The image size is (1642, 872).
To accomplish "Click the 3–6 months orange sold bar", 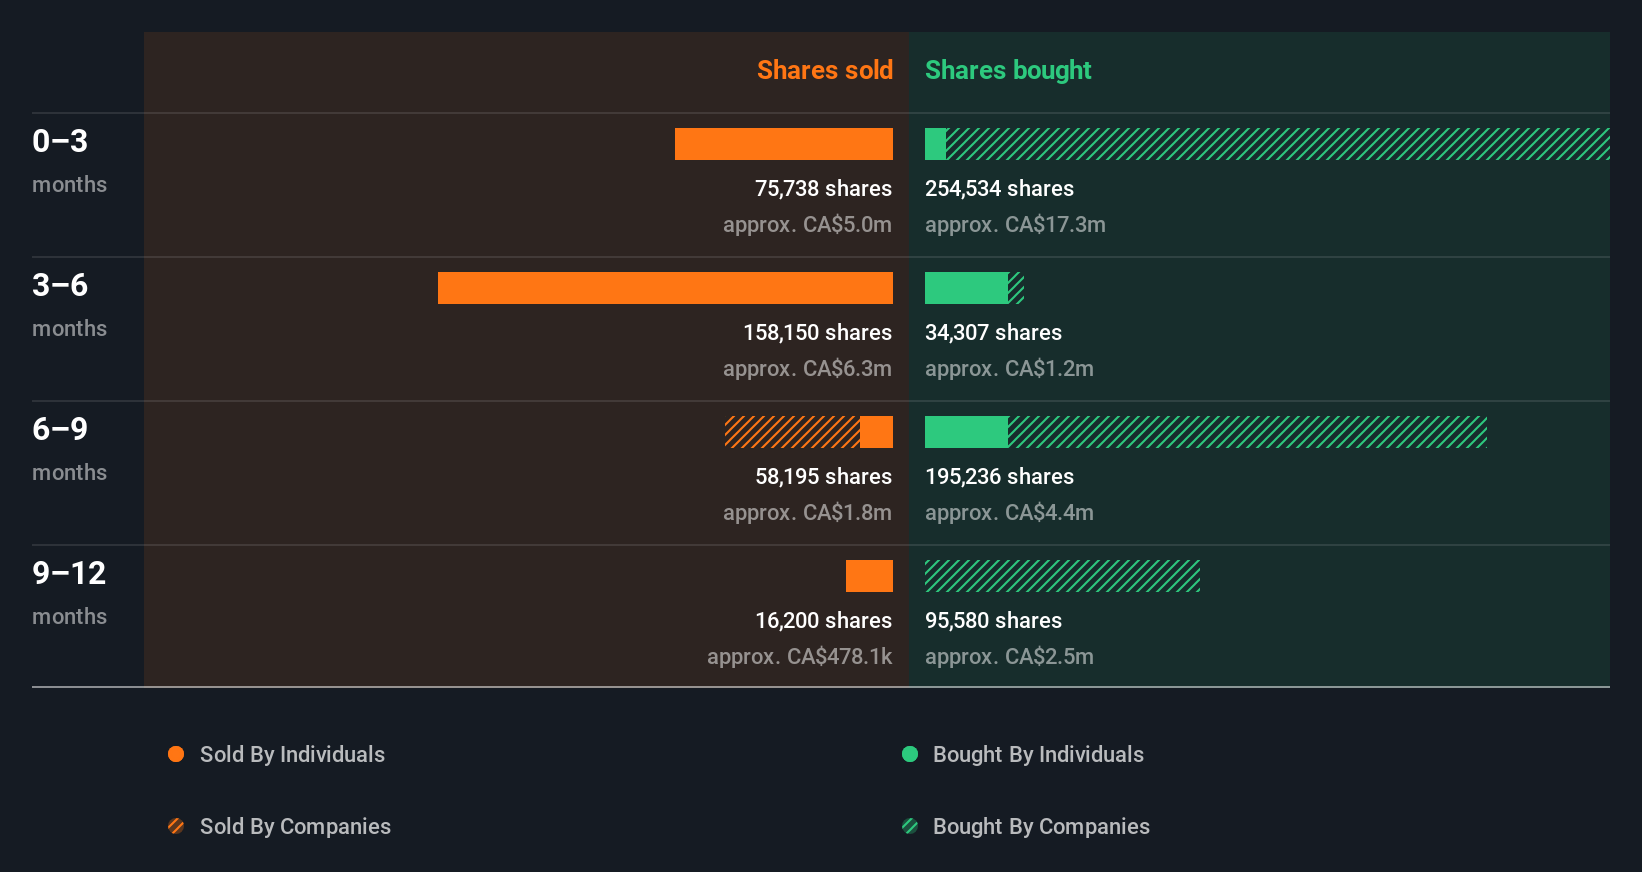I will coord(665,288).
